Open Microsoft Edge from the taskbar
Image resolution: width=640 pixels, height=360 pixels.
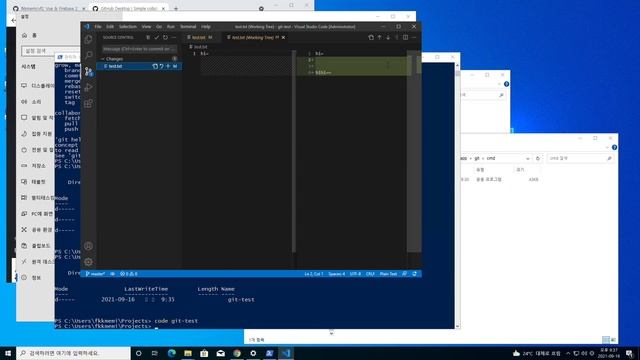coord(171,353)
